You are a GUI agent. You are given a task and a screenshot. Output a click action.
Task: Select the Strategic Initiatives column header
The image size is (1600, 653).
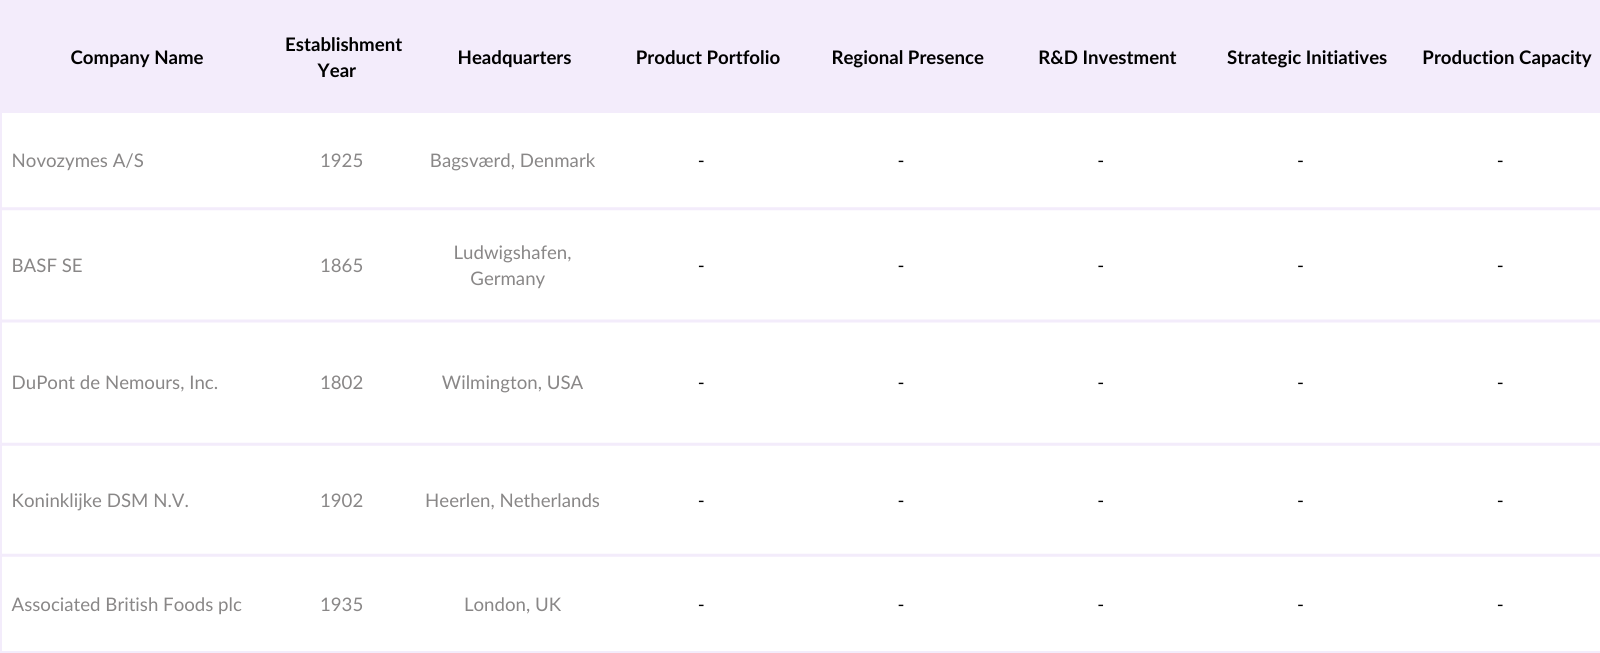tap(1306, 58)
